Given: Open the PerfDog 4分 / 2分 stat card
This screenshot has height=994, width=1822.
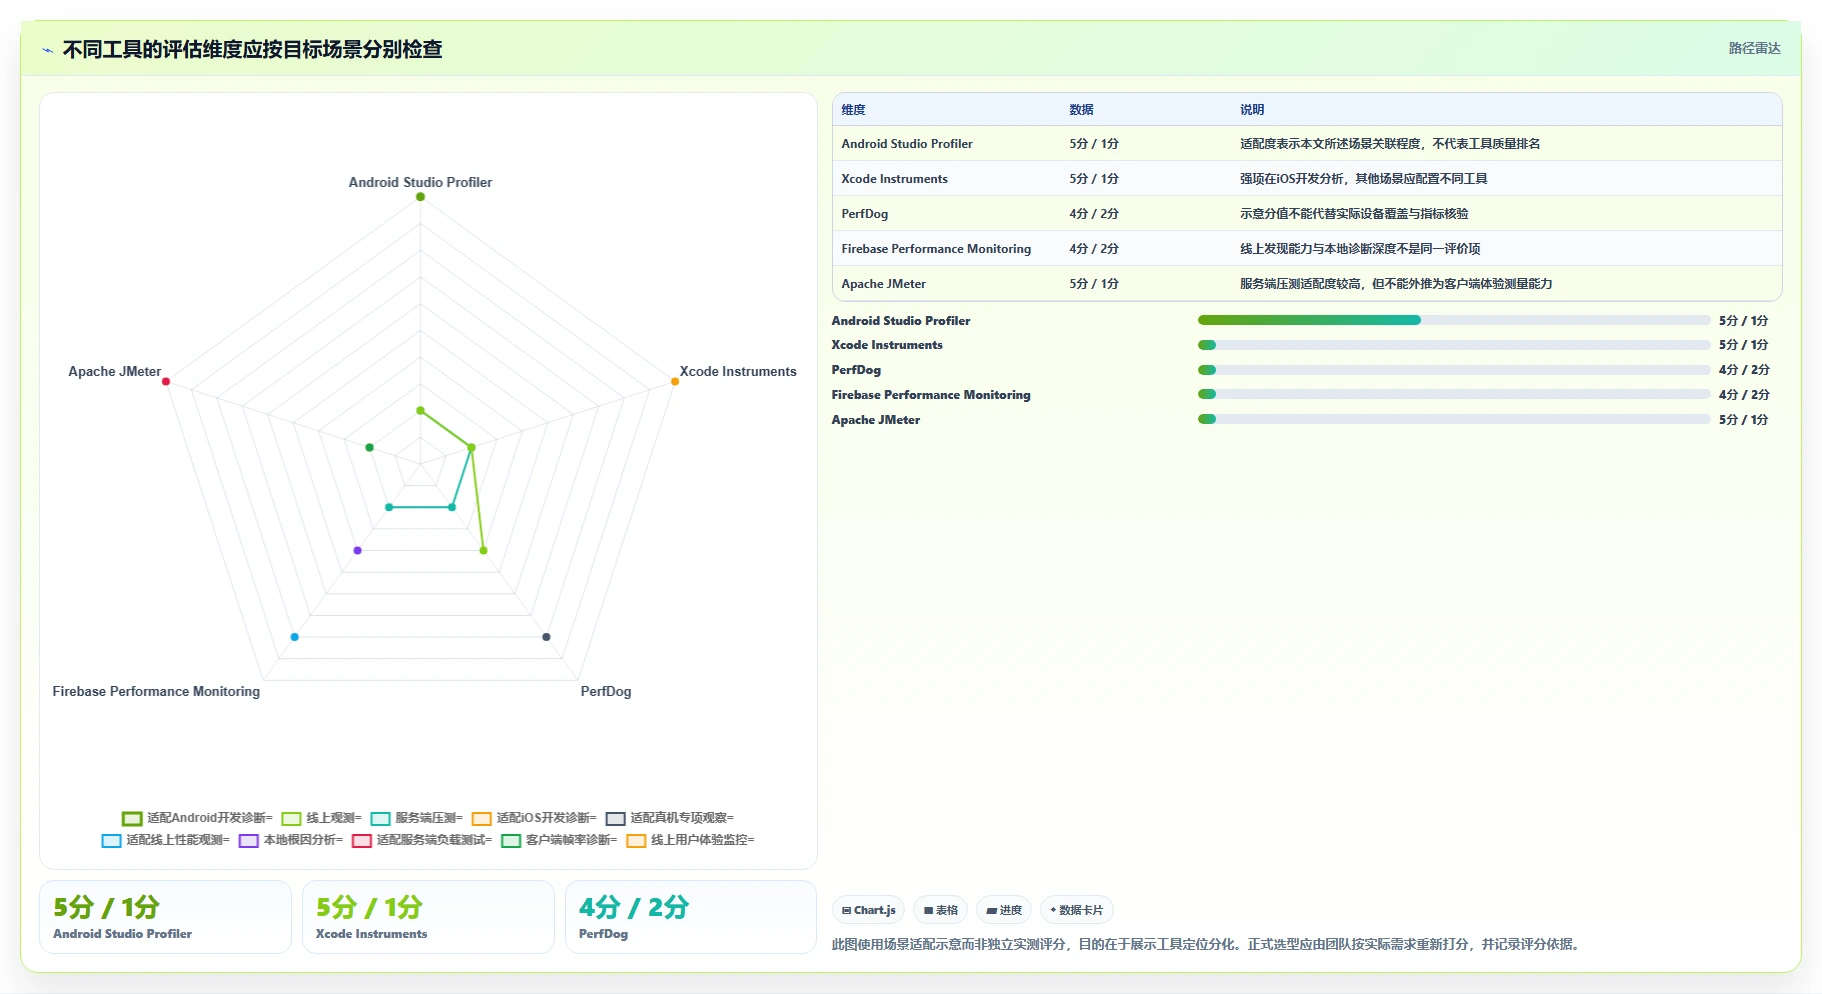Looking at the screenshot, I should tap(691, 917).
